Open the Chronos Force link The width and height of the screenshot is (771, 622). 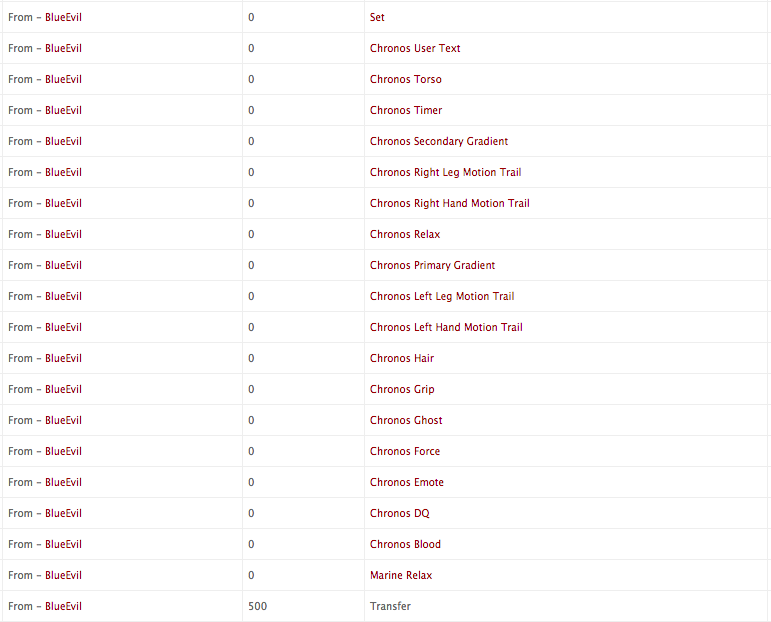pyautogui.click(x=405, y=451)
